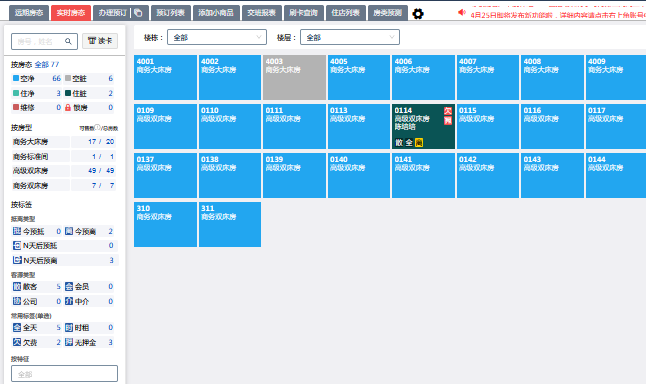Image resolution: width=646 pixels, height=384 pixels.
Task: Select room 0141 card
Action: [x=423, y=176]
